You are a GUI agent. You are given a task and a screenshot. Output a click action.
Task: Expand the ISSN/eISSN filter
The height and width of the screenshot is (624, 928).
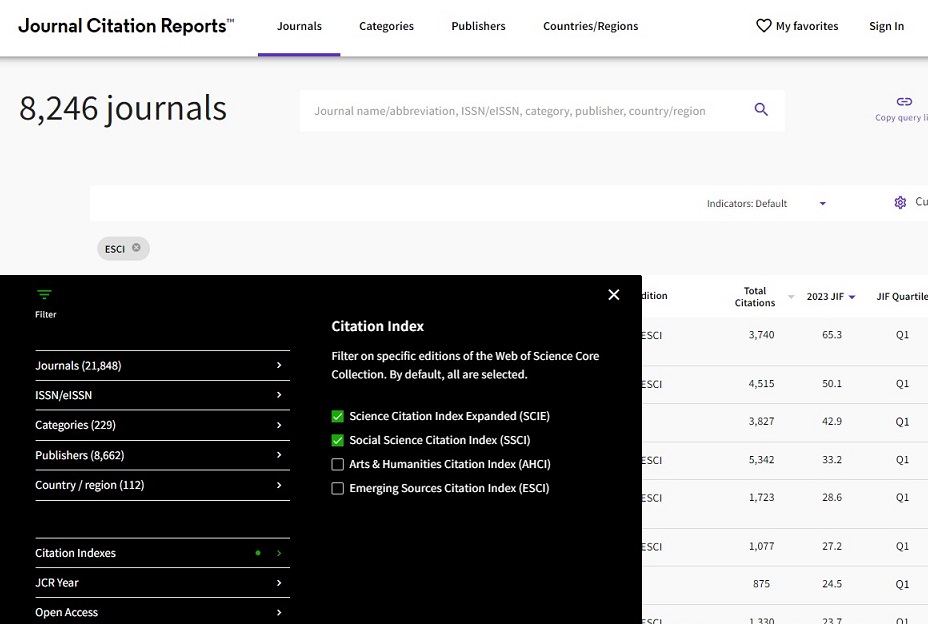(162, 395)
